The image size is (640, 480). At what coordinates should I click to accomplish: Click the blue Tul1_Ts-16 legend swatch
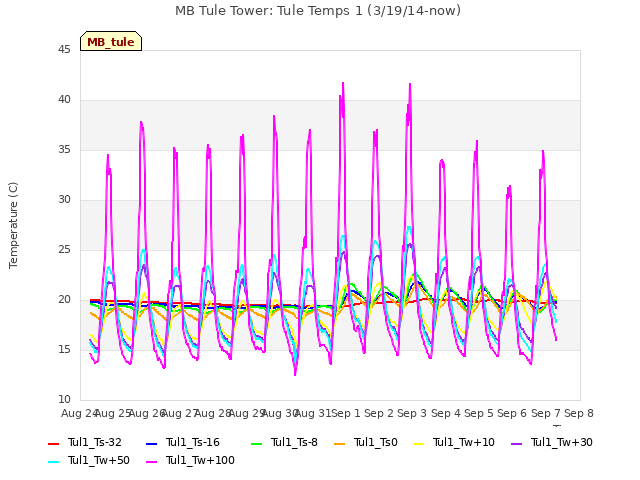[x=151, y=443]
